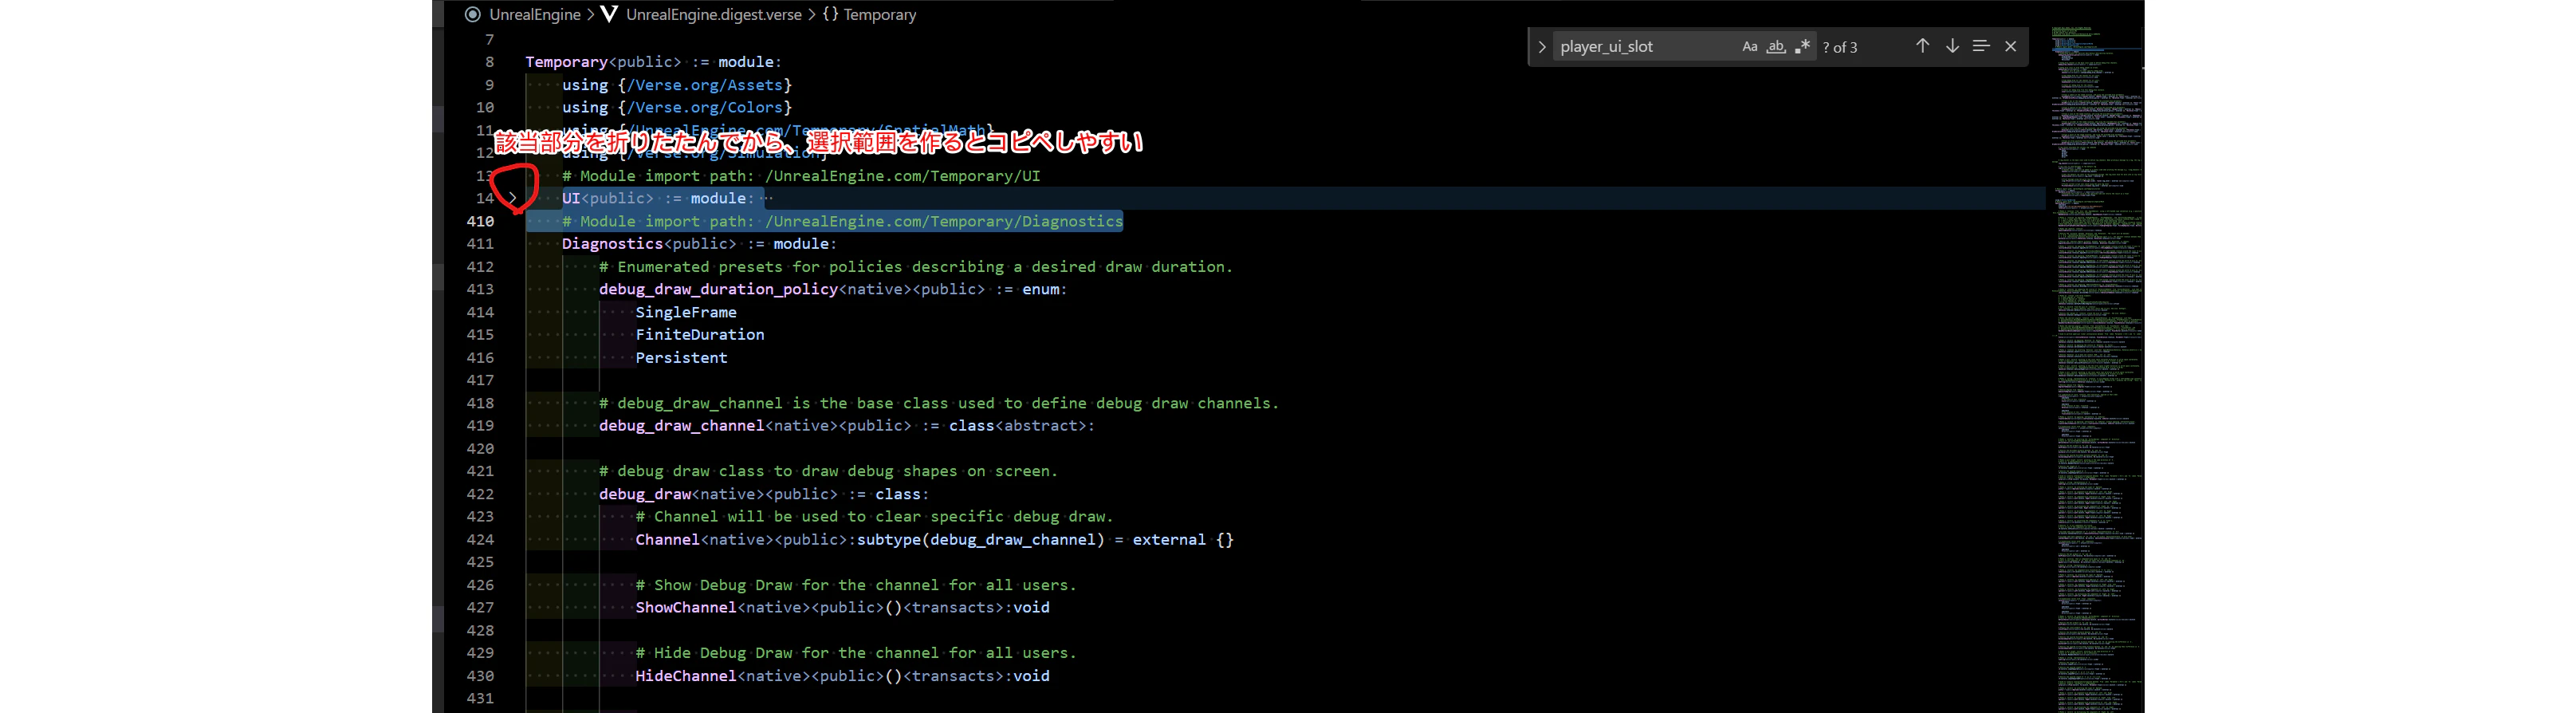
Task: Open UnrealEngine.digest.verse breadcrumb
Action: [x=714, y=14]
